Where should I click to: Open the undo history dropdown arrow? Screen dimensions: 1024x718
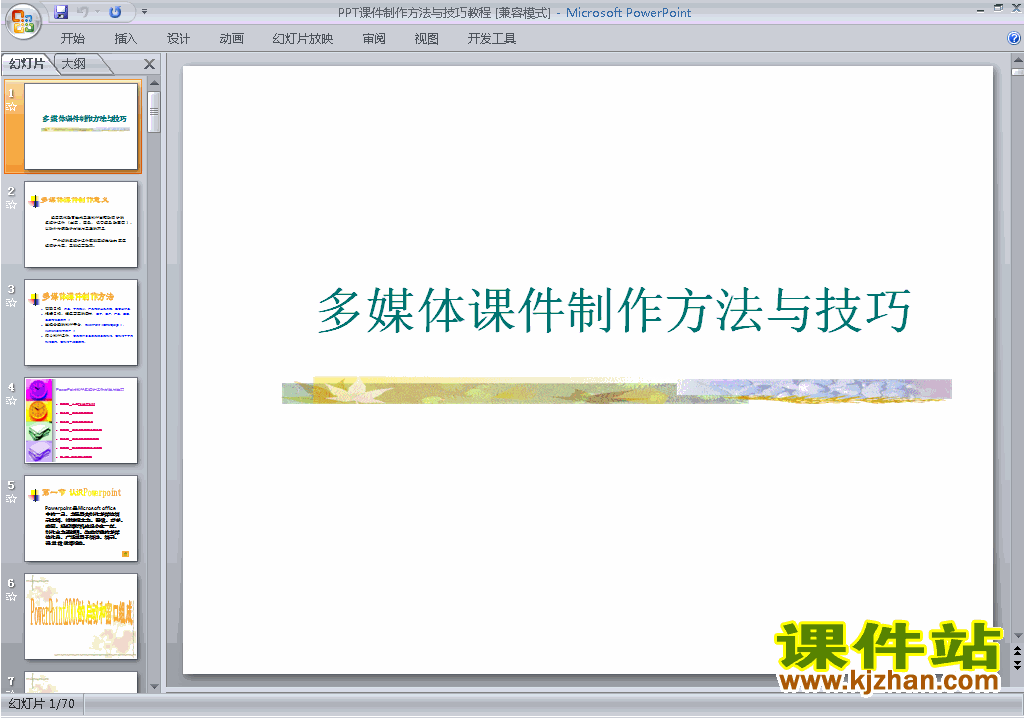97,12
